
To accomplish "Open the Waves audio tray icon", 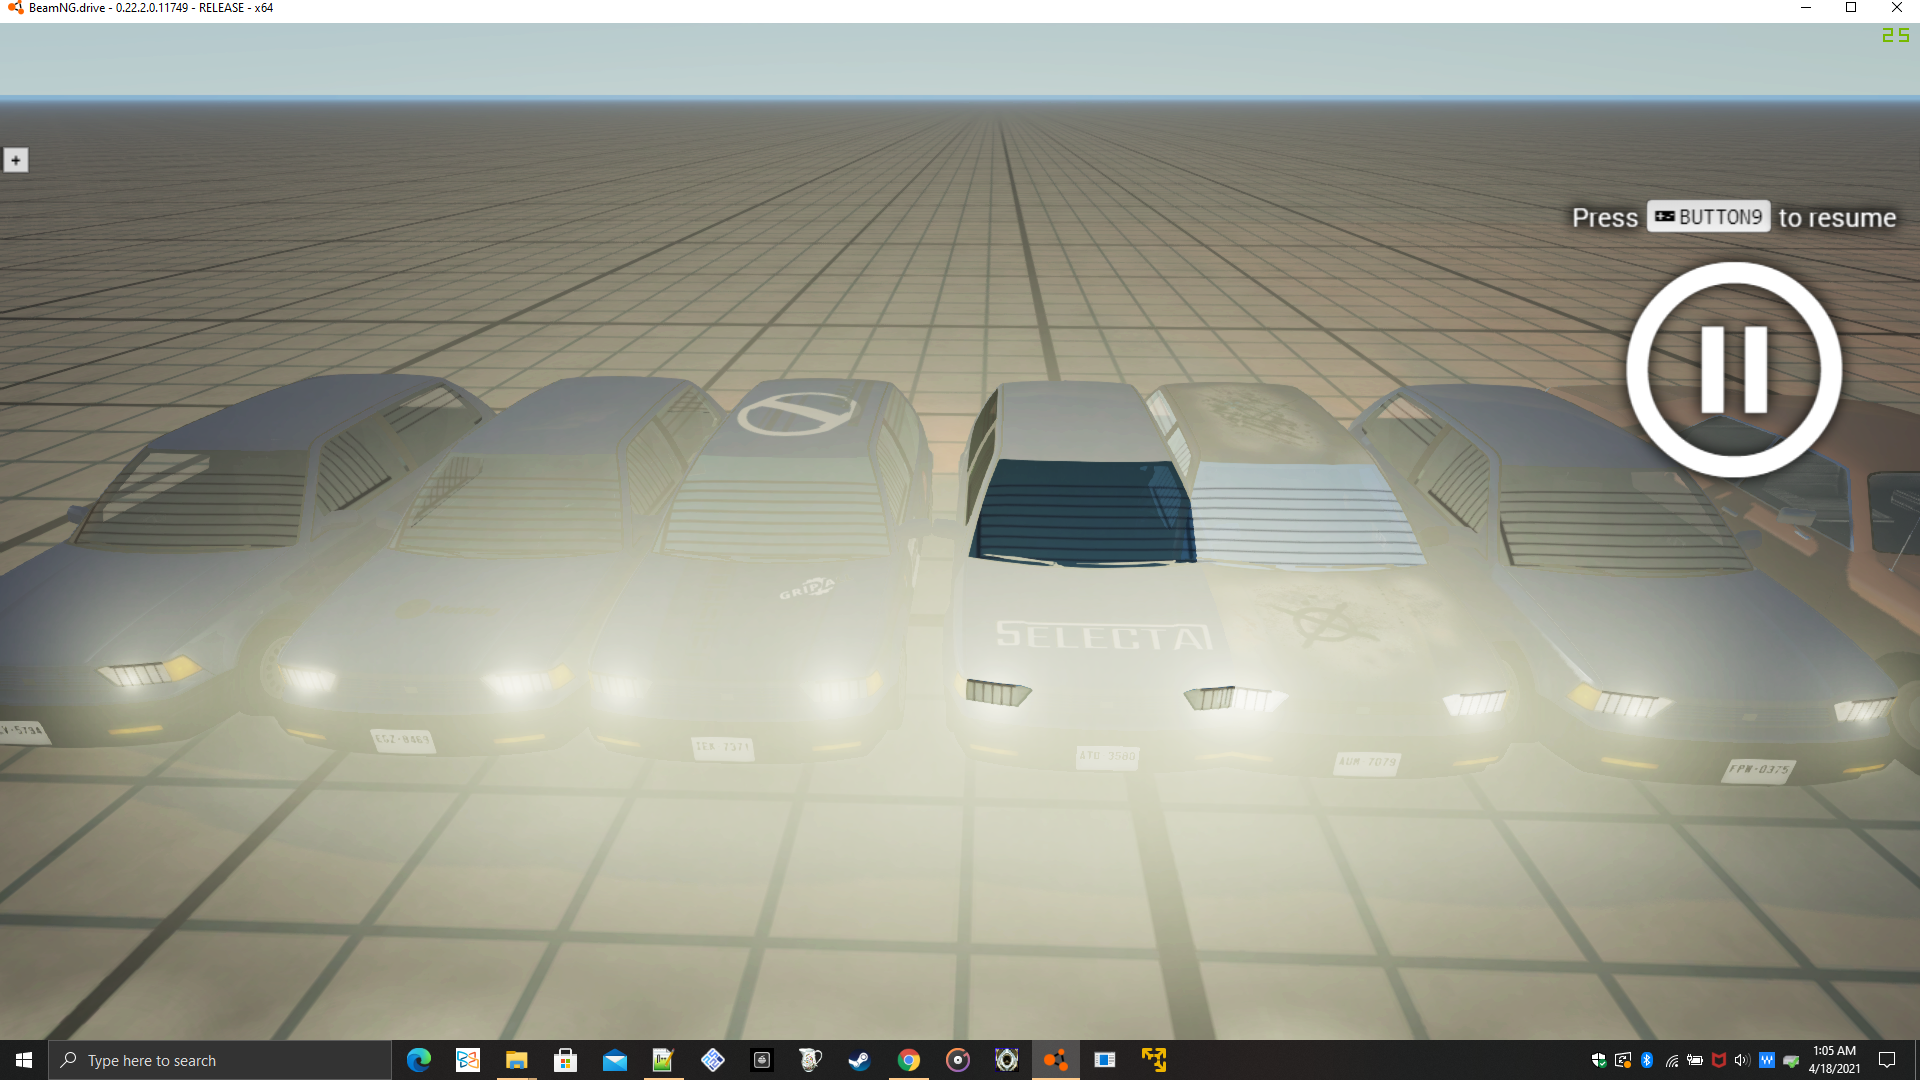I will click(x=1766, y=1060).
